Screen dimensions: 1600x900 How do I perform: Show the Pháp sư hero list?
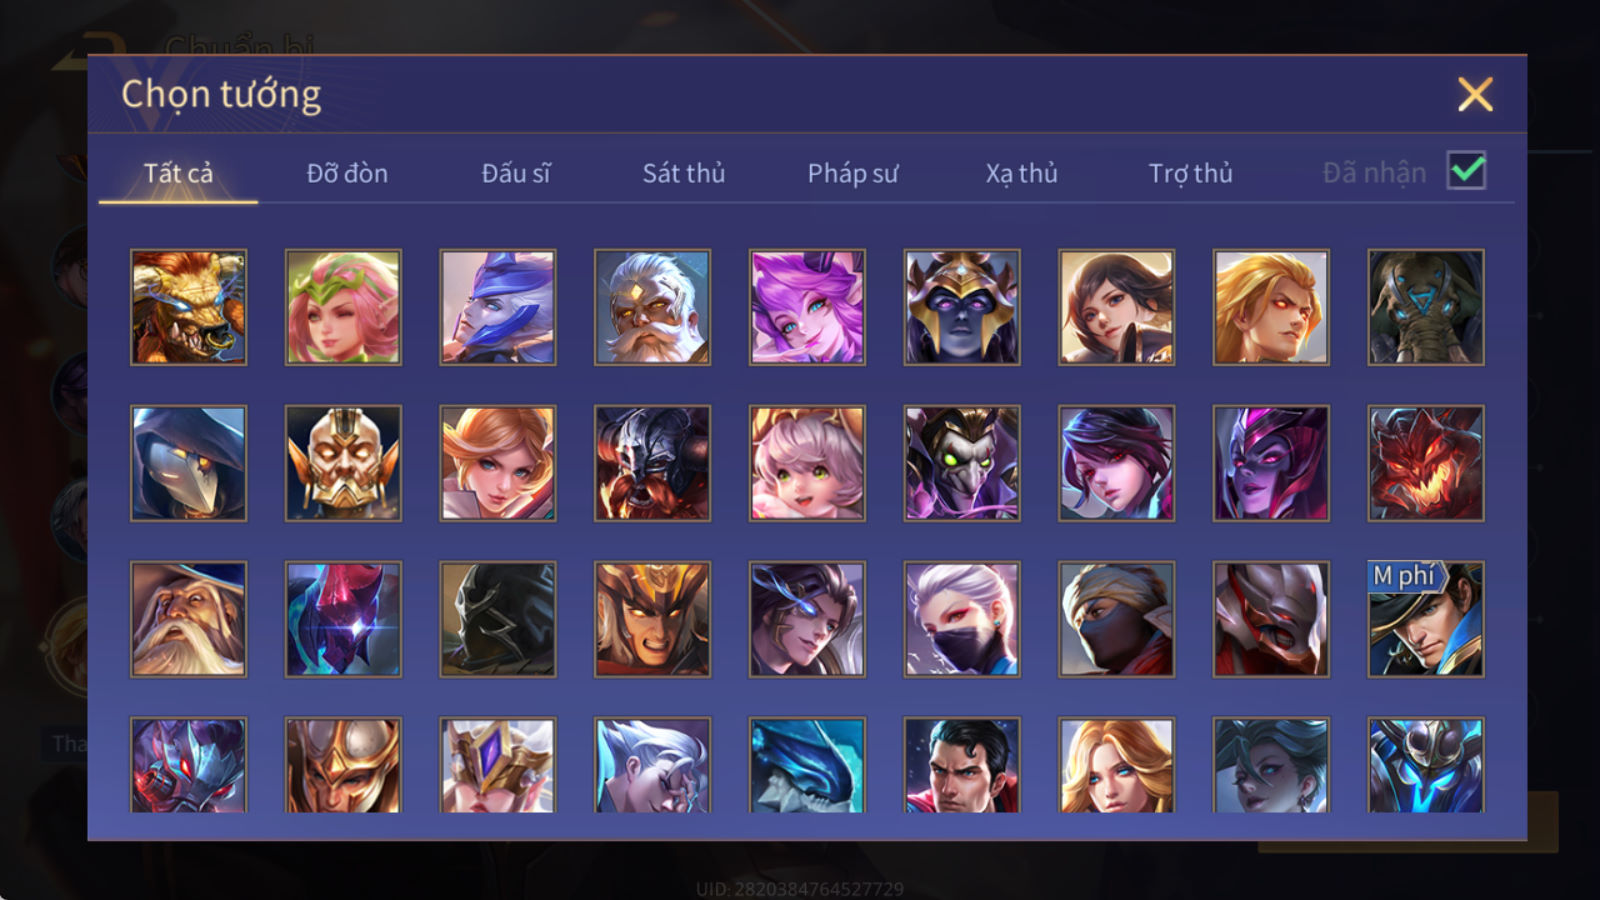[852, 173]
